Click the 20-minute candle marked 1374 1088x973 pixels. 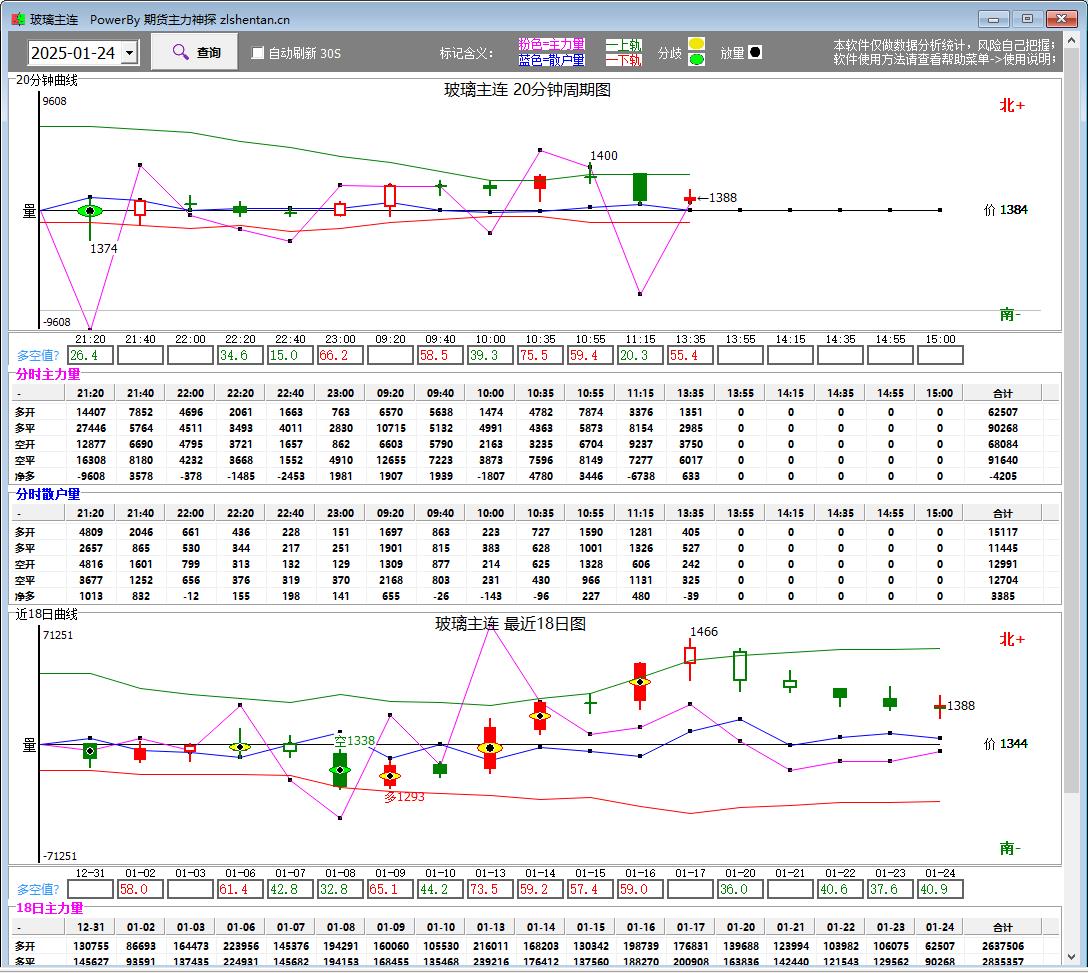coord(90,212)
